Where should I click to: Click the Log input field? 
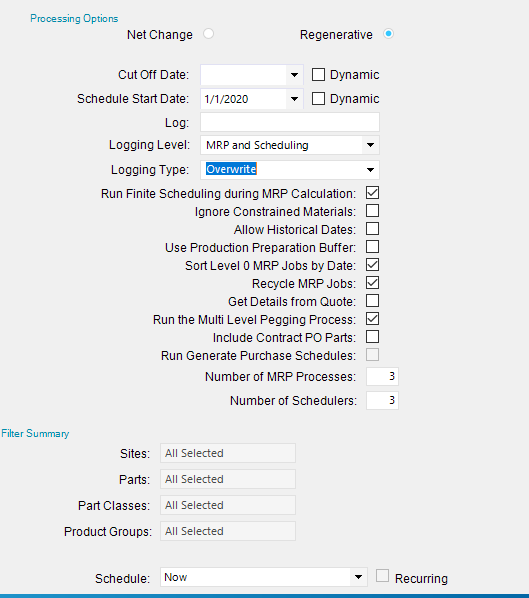coord(290,122)
